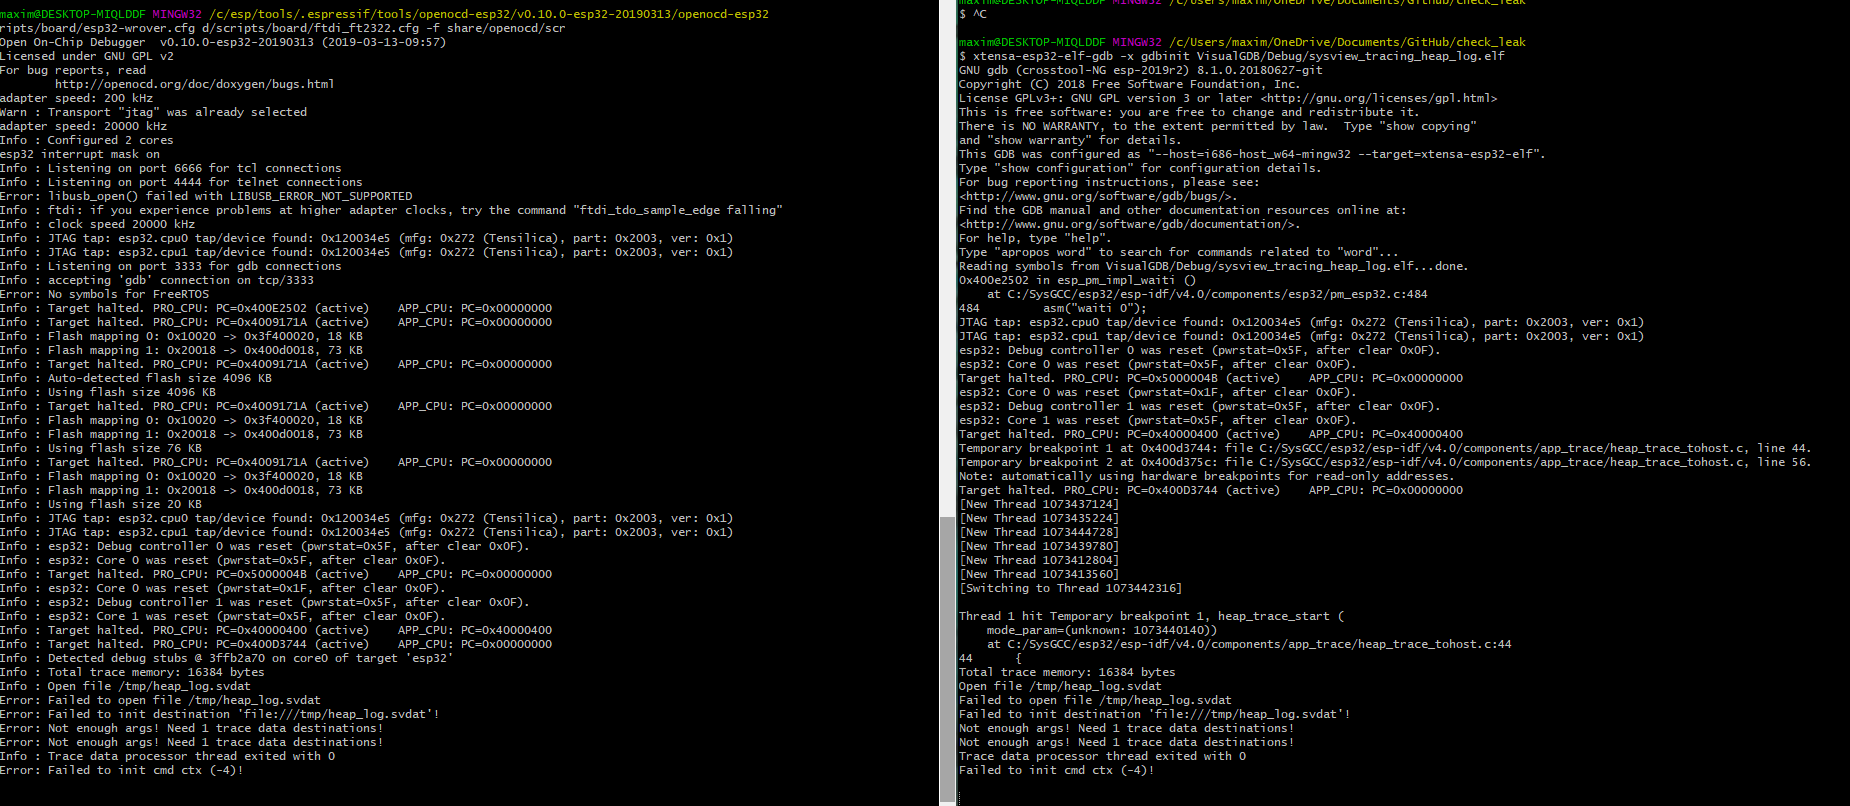The width and height of the screenshot is (1850, 806).
Task: Select 'Note: automatically using hardware breakpoints' line
Action: tap(1207, 476)
